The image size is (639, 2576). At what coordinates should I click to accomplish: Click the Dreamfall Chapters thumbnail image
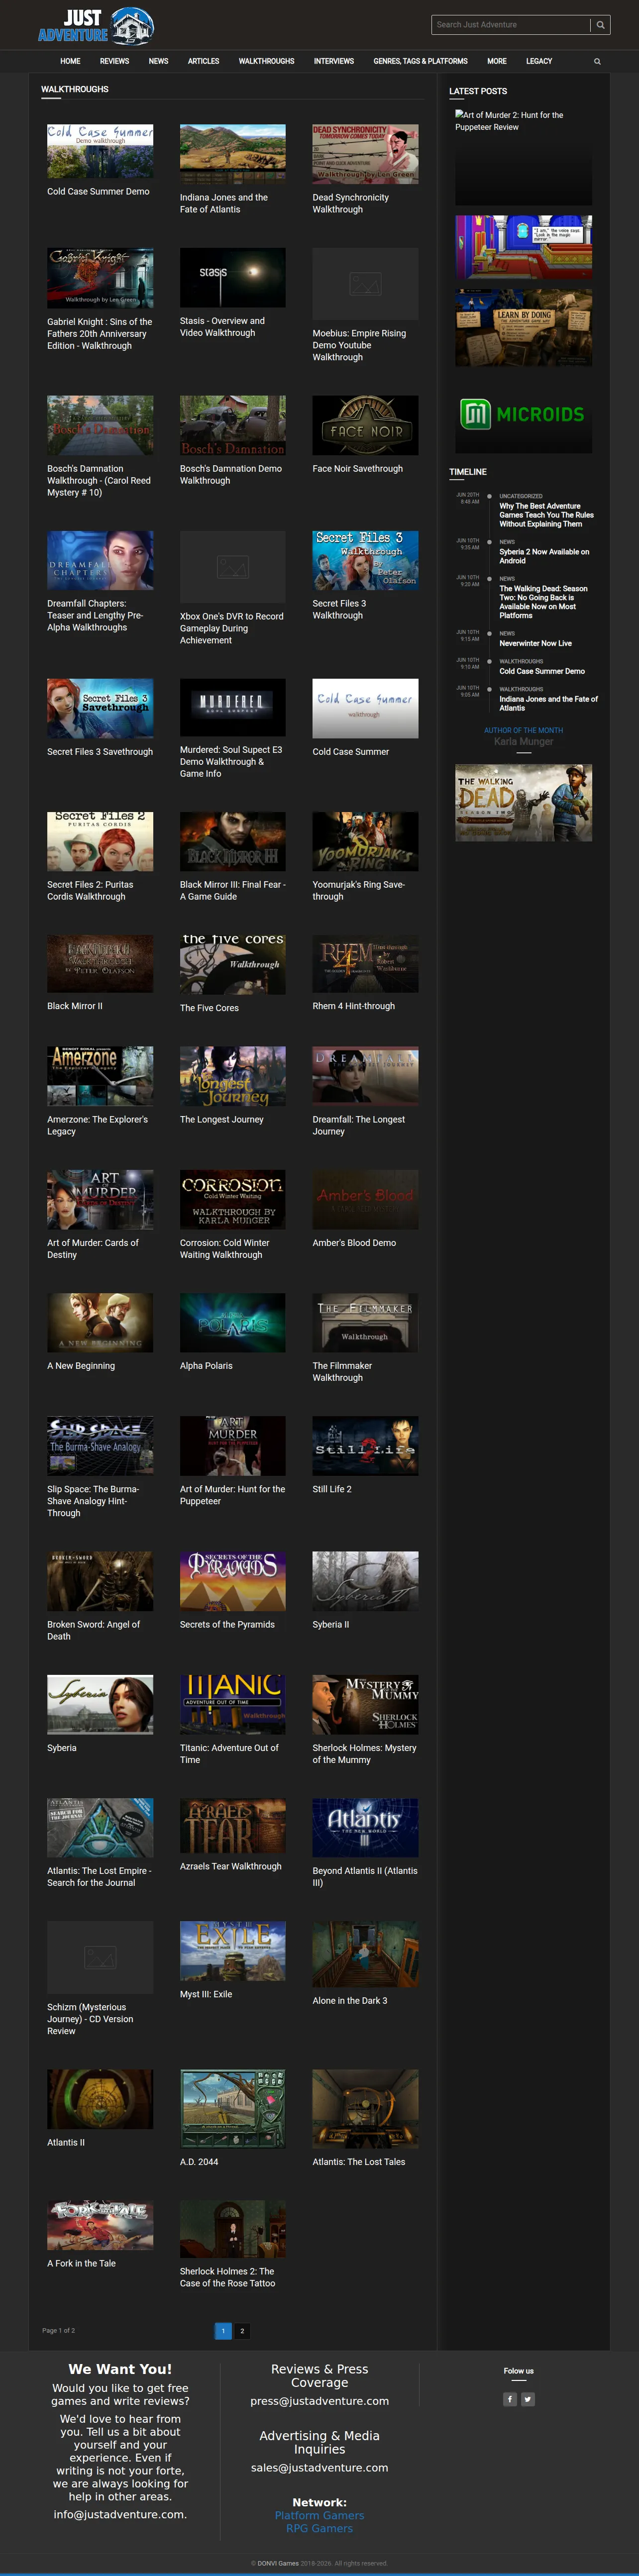pyautogui.click(x=100, y=560)
